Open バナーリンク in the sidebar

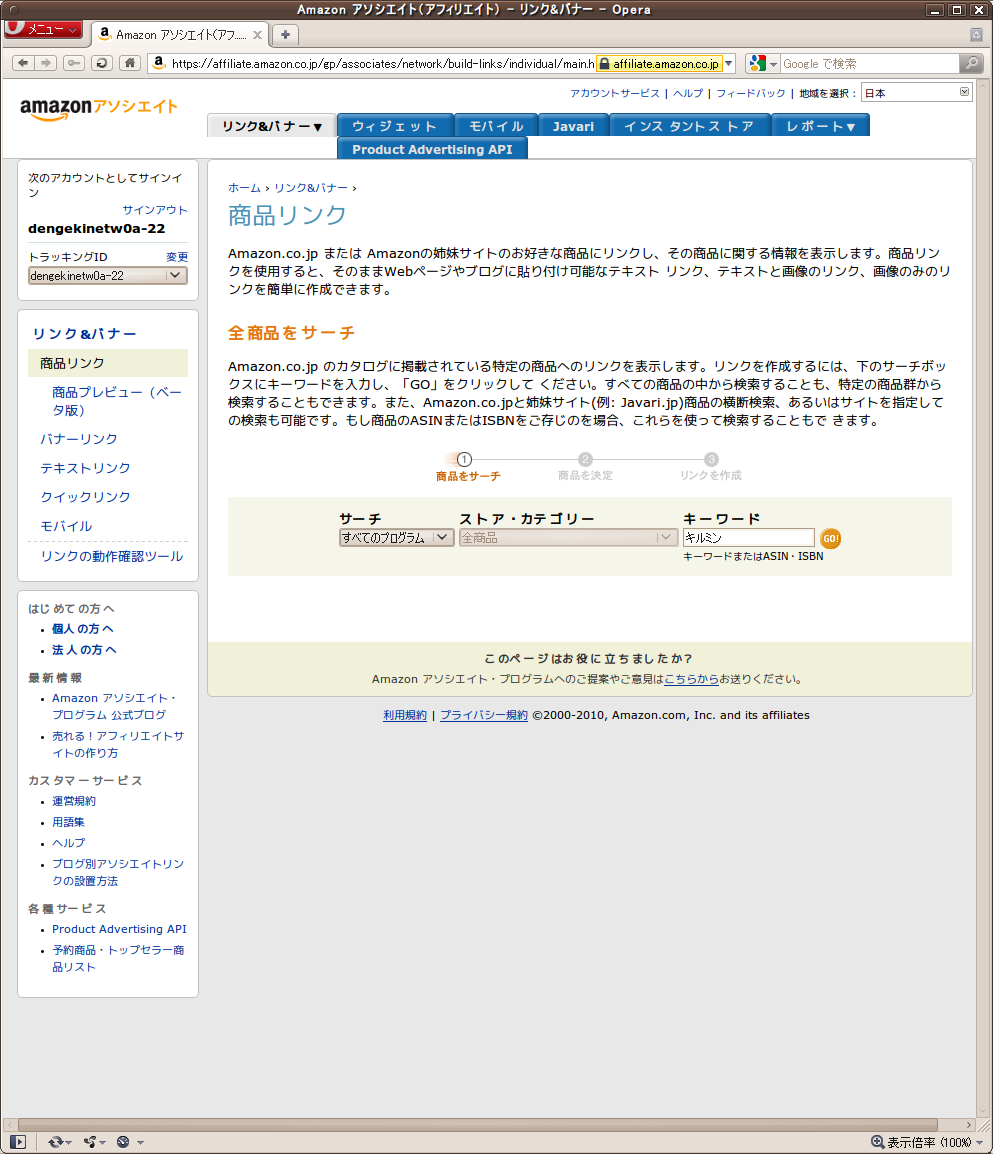click(79, 439)
